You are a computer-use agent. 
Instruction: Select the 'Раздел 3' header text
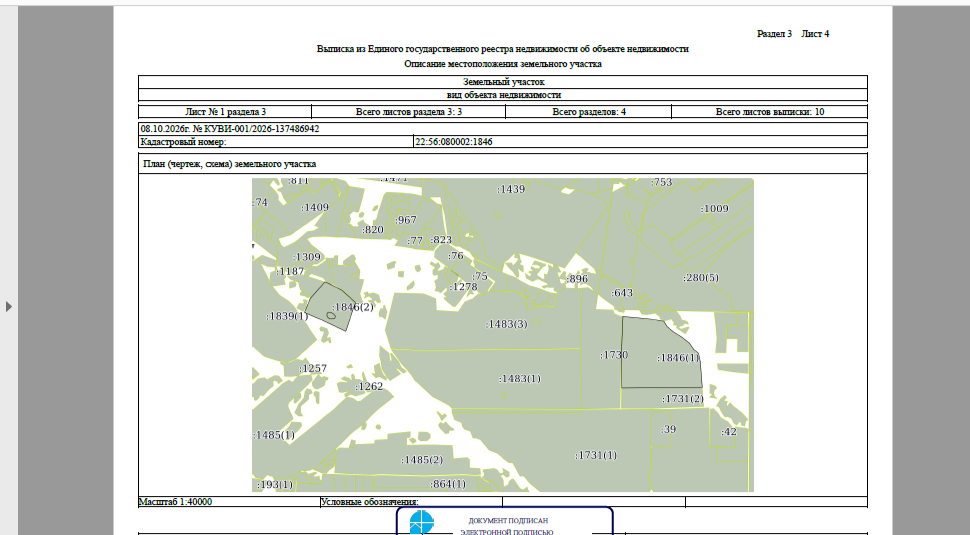pyautogui.click(x=774, y=34)
